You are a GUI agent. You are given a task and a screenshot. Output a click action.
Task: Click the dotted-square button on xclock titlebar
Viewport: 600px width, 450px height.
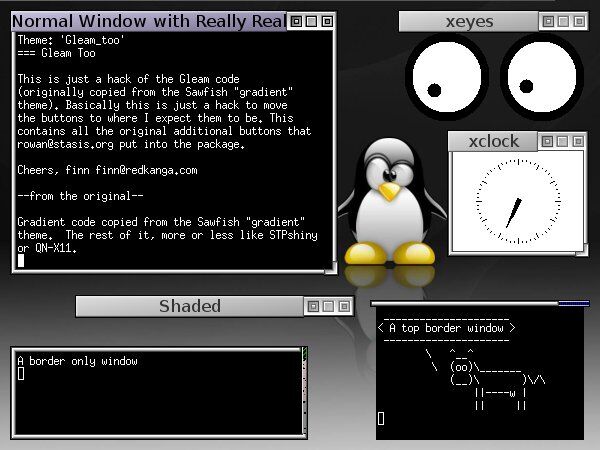(547, 142)
